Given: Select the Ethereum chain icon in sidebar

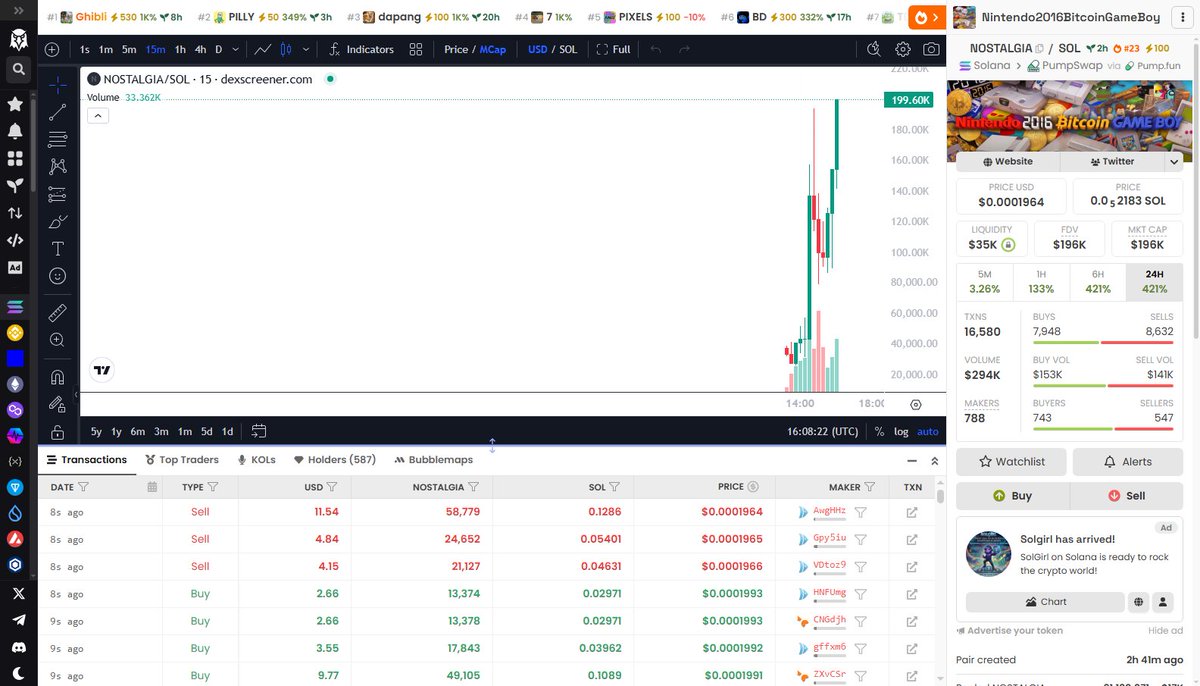Looking at the screenshot, I should point(15,384).
